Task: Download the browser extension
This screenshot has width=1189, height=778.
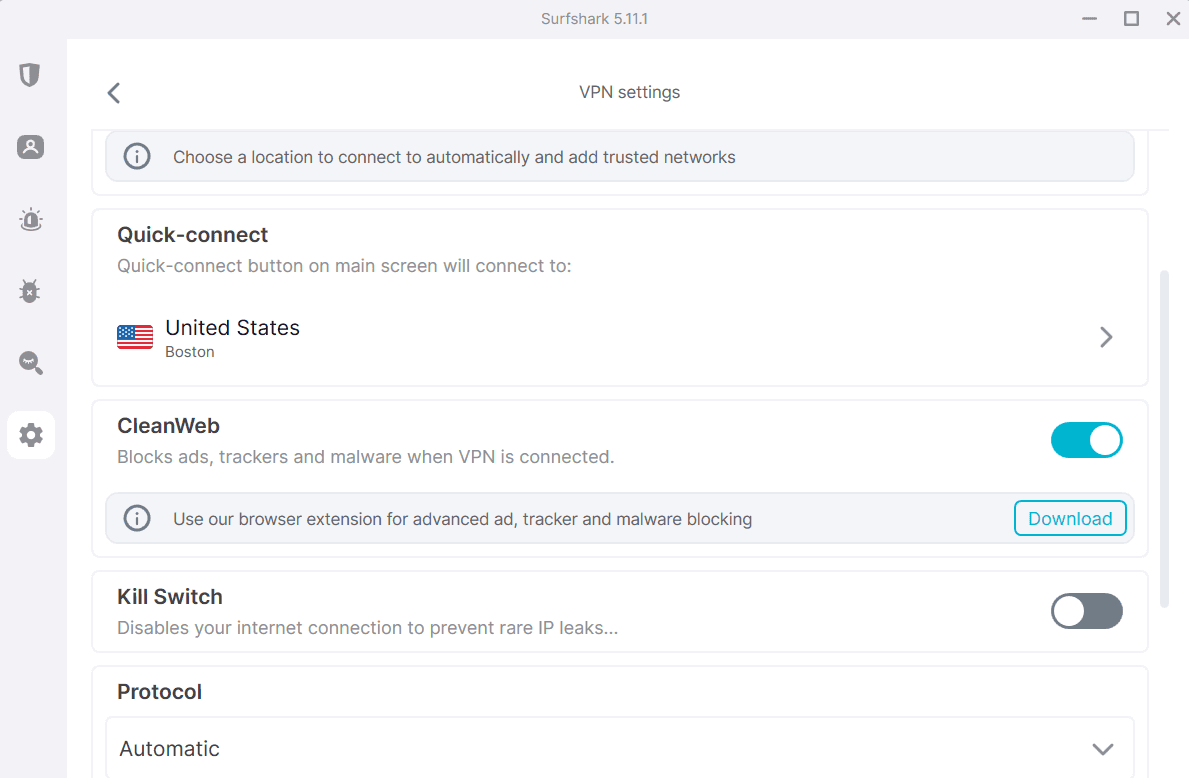Action: tap(1070, 519)
